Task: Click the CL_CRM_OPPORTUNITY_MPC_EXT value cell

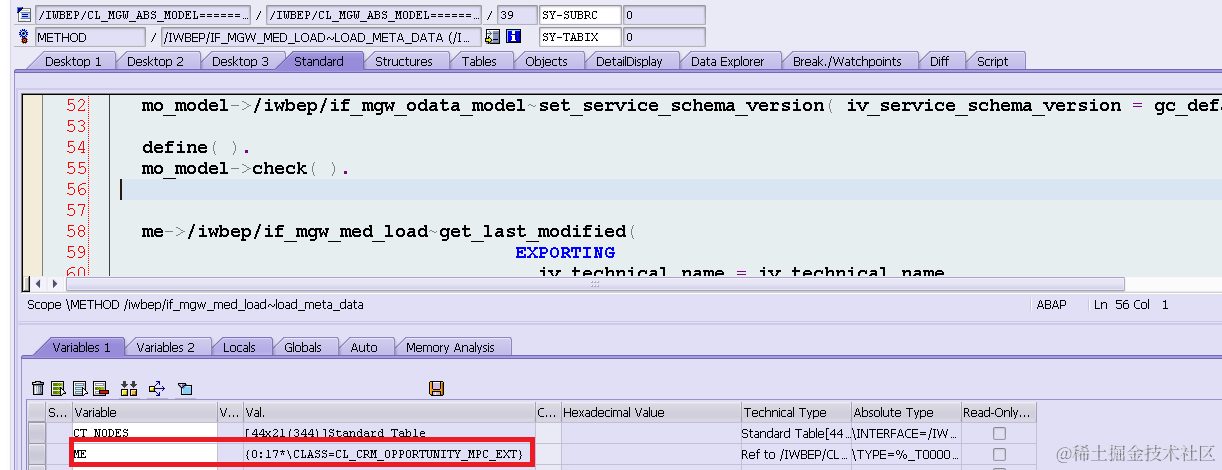Action: tap(389, 454)
